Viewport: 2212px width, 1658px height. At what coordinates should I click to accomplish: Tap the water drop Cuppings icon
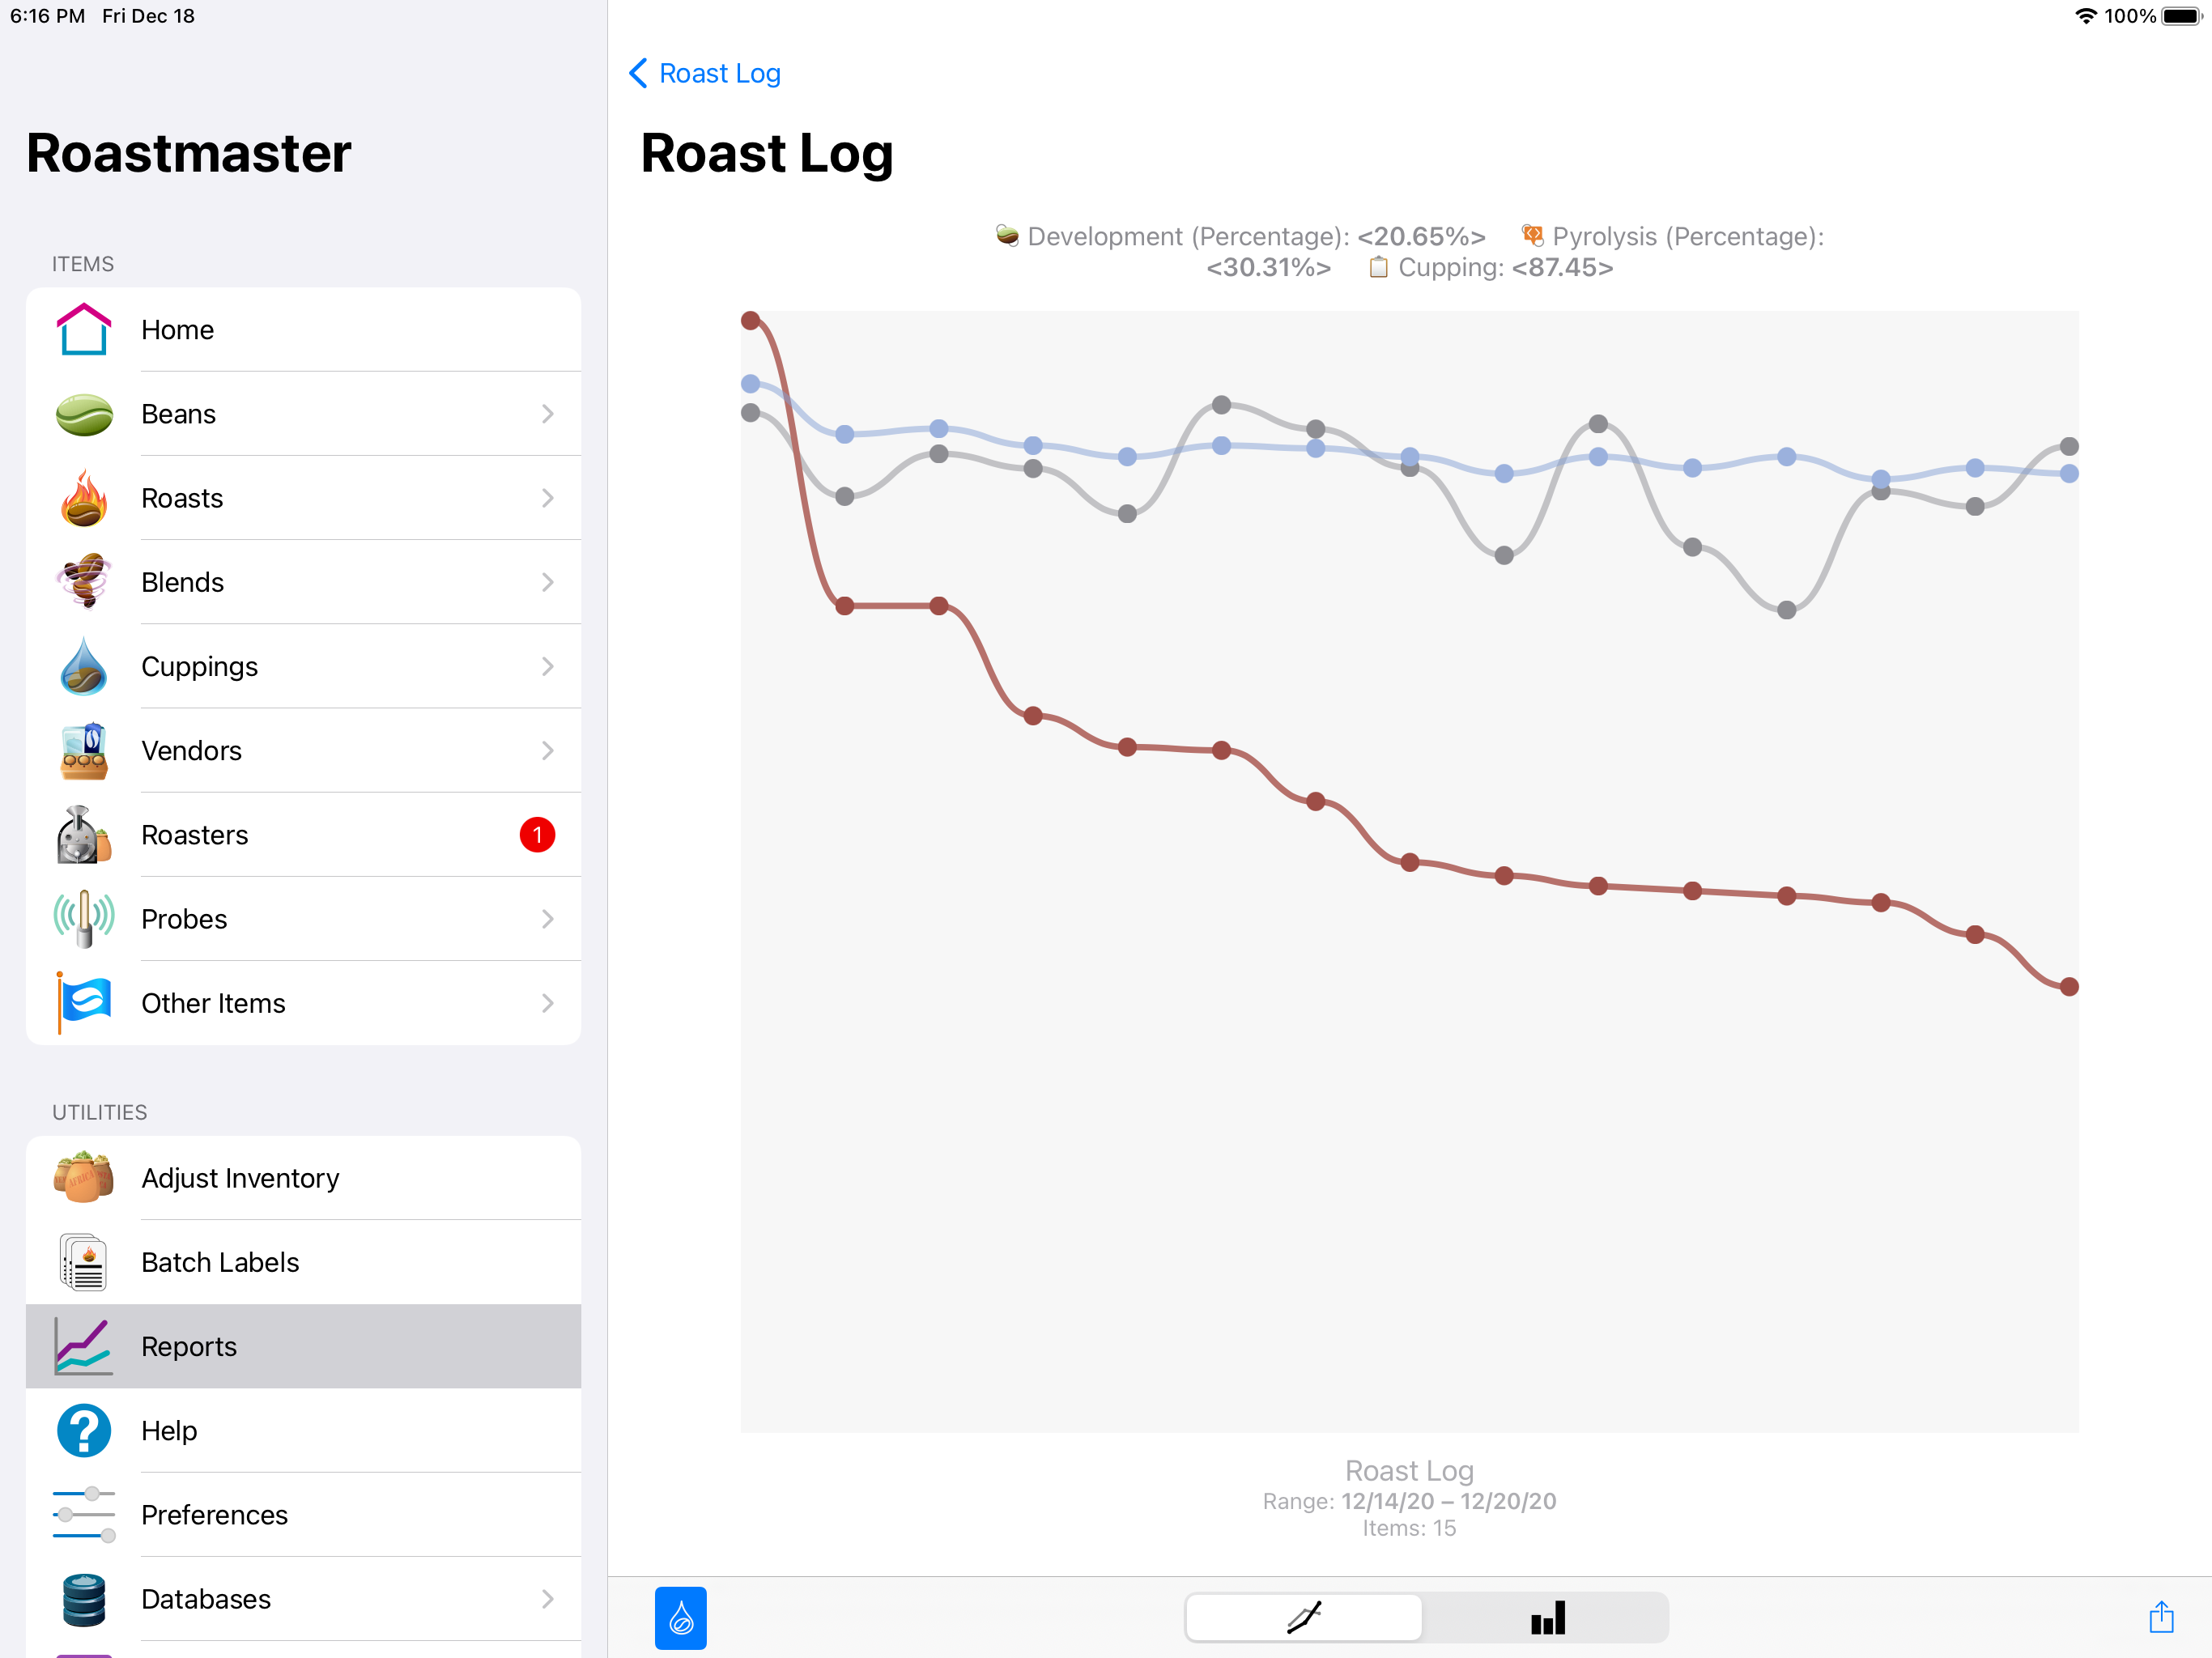click(x=84, y=667)
